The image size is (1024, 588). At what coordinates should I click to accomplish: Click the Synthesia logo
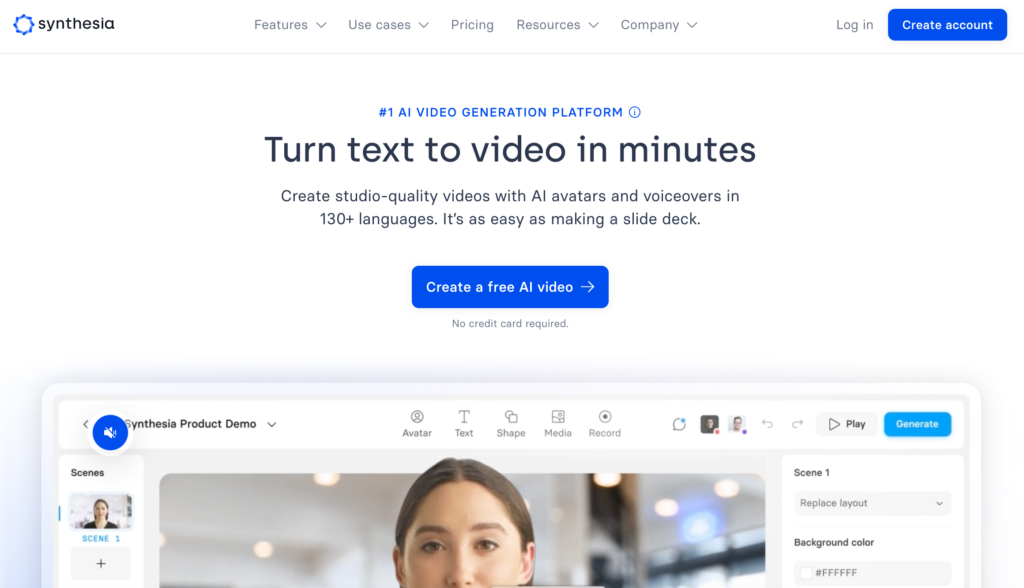(63, 24)
